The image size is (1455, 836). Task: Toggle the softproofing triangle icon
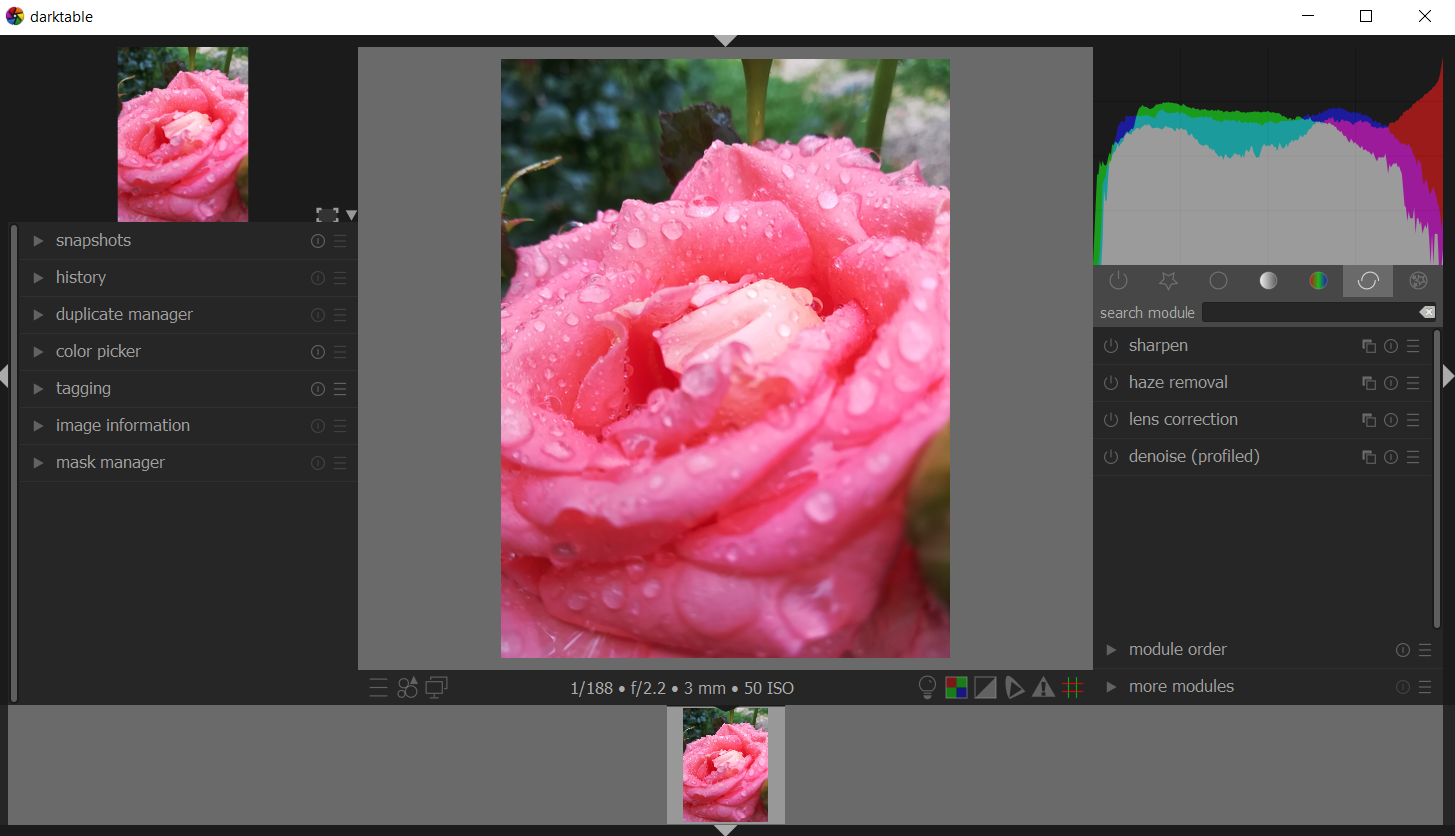click(1014, 688)
